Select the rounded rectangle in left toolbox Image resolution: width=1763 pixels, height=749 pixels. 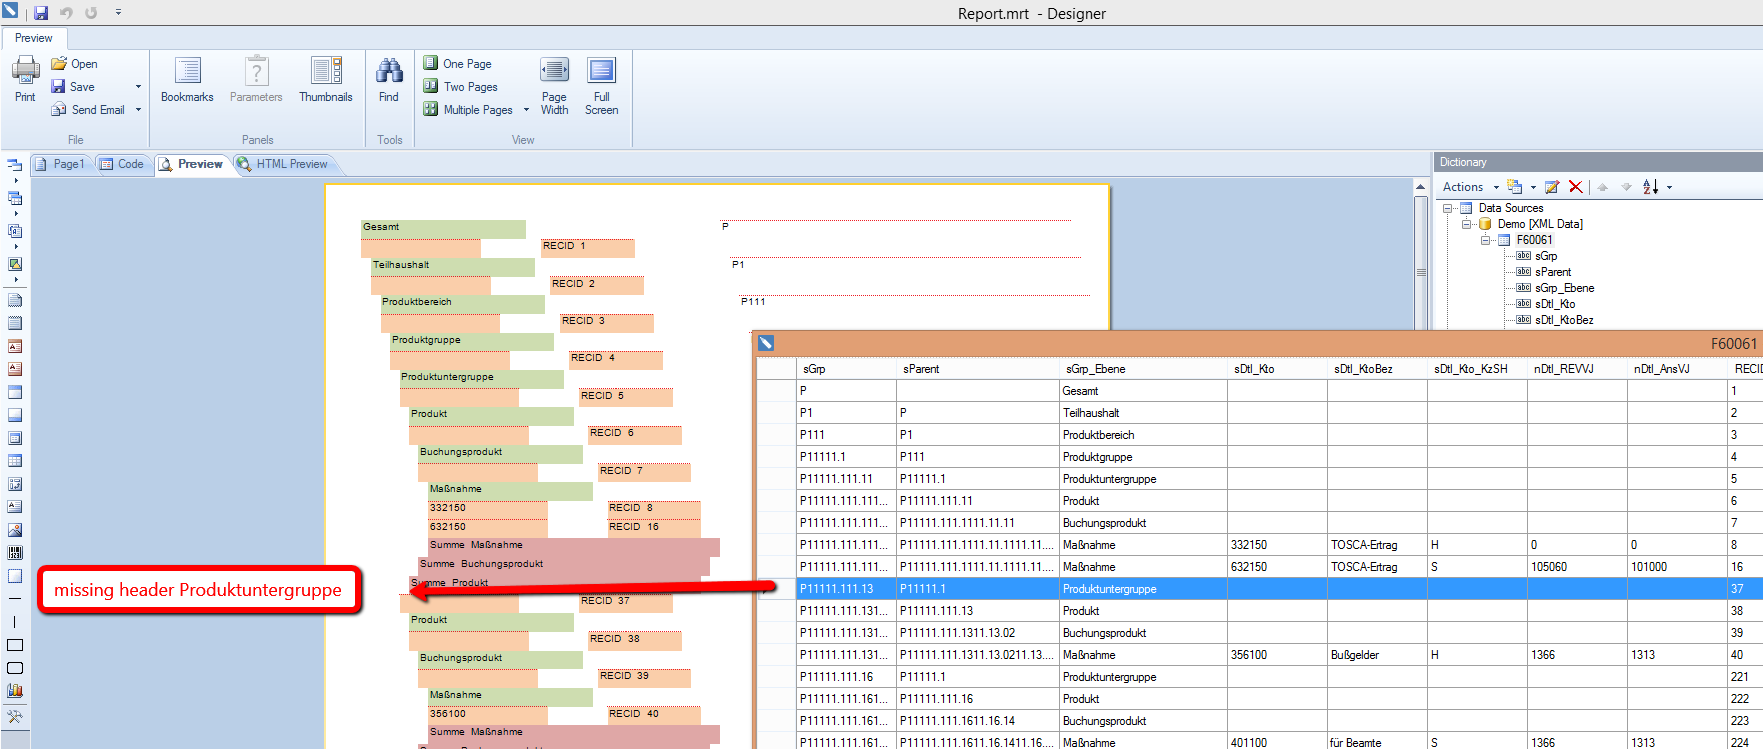pos(15,668)
